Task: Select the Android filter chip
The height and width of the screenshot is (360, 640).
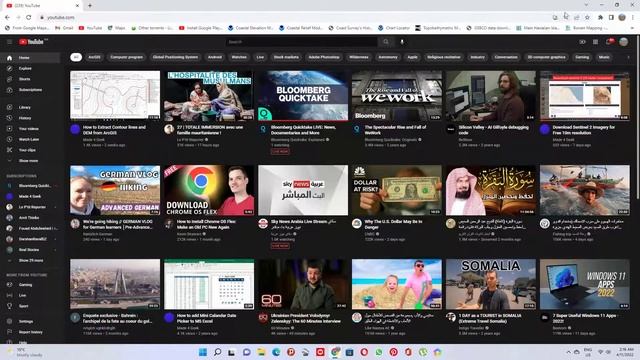Action: click(215, 57)
